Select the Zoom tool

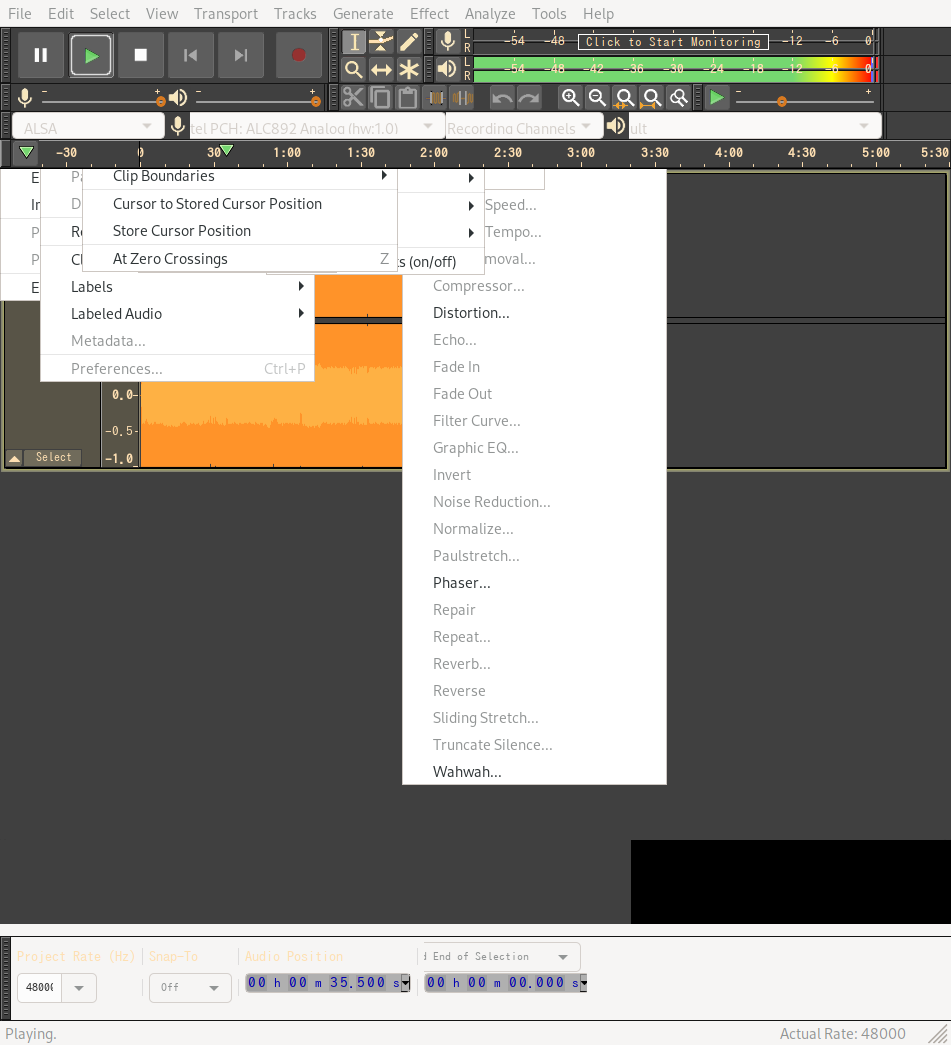(x=352, y=69)
